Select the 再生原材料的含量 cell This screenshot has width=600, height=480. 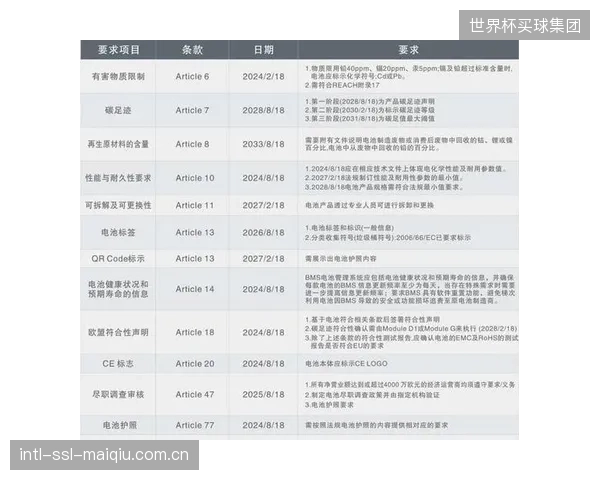tap(118, 144)
